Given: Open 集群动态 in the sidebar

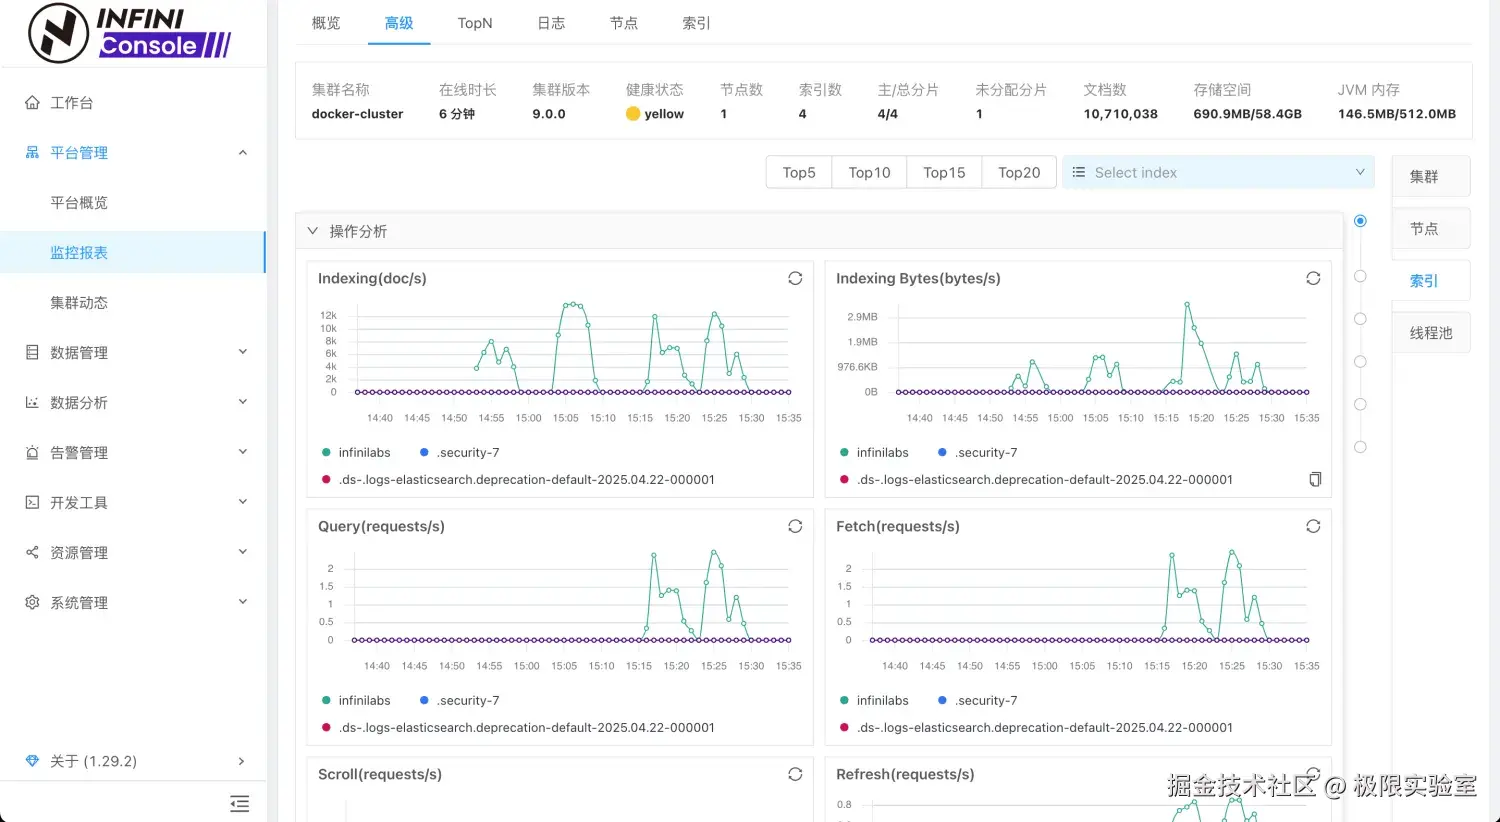Looking at the screenshot, I should coord(79,303).
